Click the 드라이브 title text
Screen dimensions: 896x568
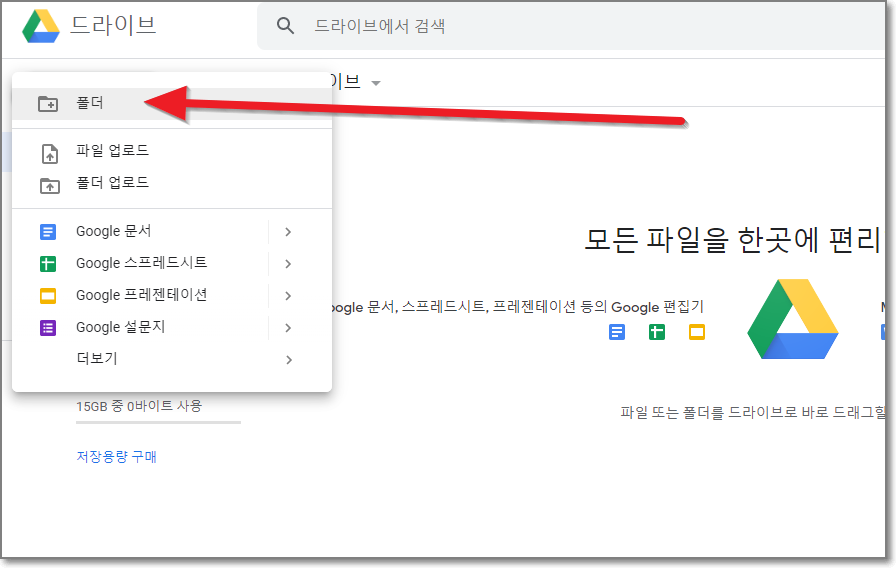(x=113, y=25)
